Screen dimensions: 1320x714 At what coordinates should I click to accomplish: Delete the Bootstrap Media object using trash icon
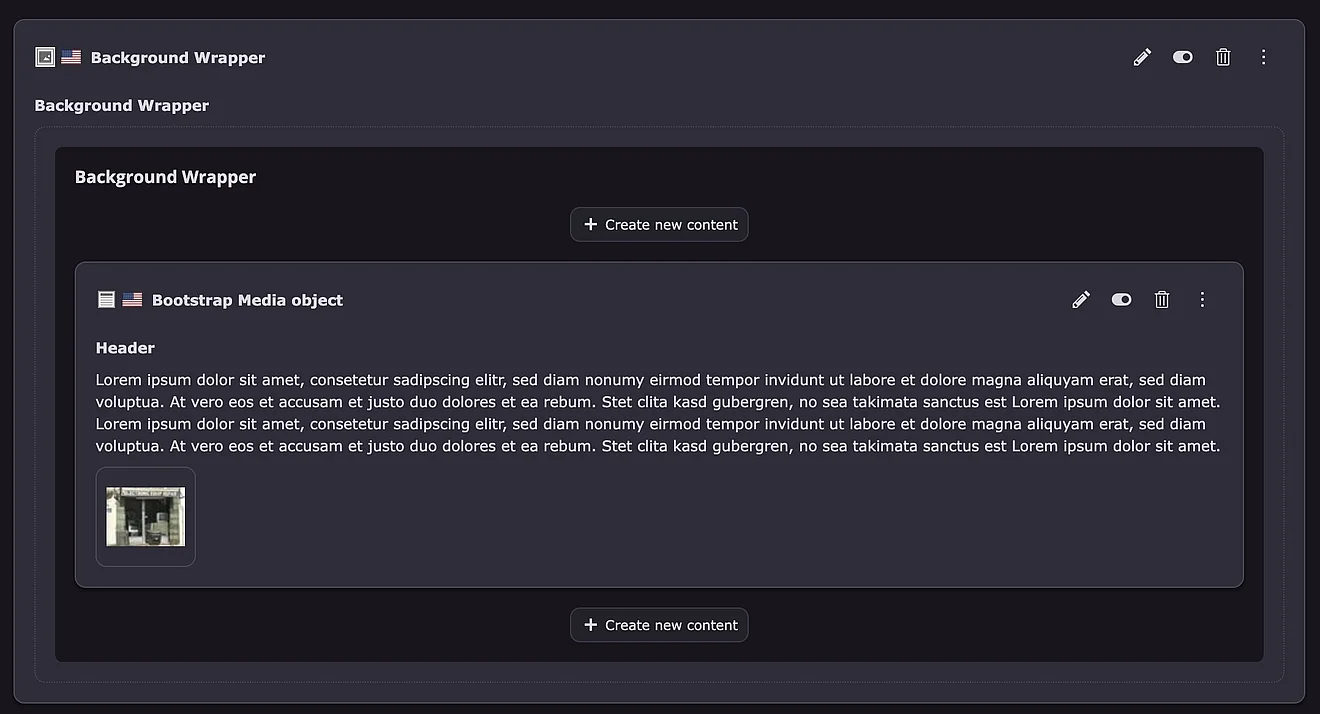1162,299
